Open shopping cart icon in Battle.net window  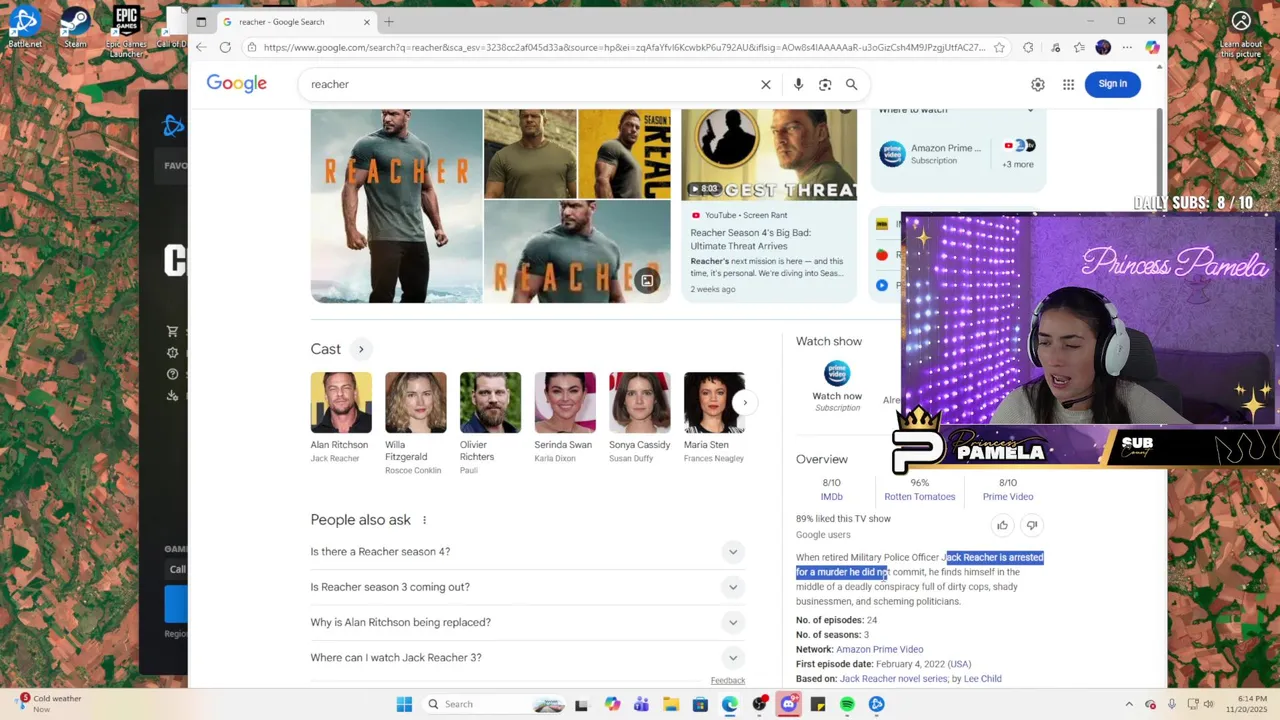tap(172, 331)
